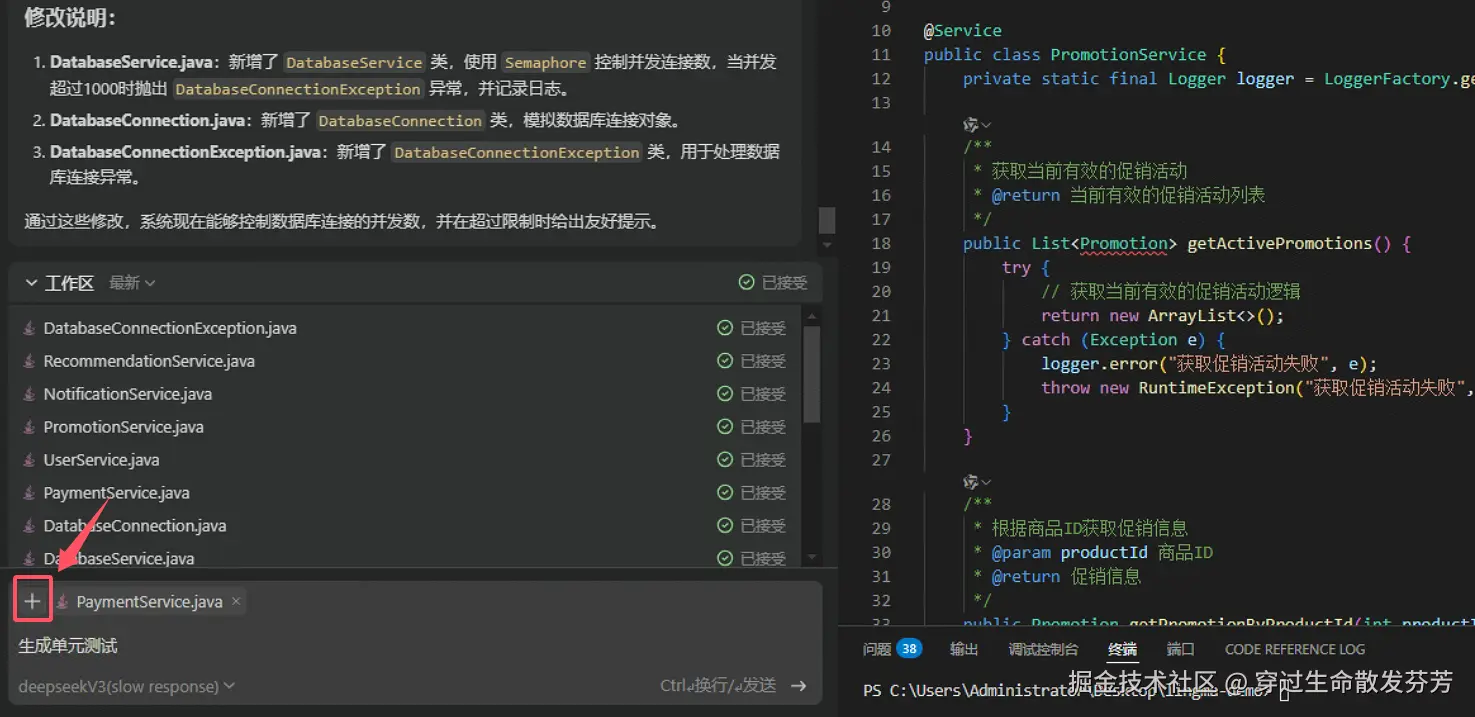
Task: Click the DatabaseService.java bold title text
Action: 131,62
